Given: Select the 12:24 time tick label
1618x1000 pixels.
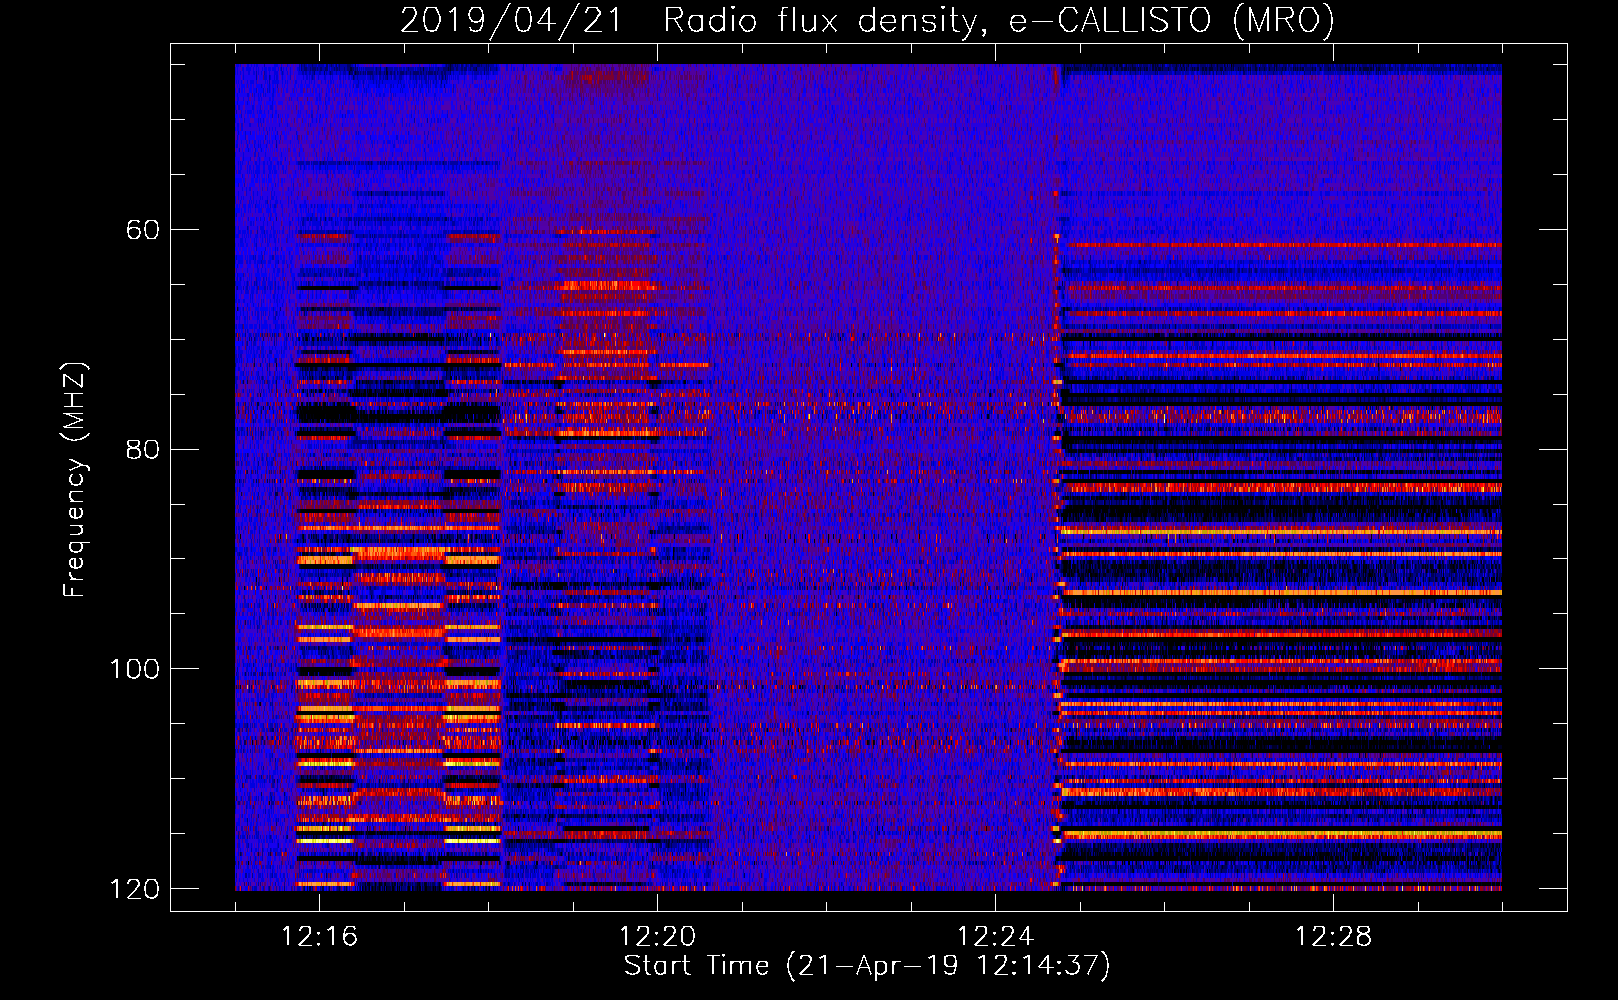Looking at the screenshot, I should click(995, 936).
